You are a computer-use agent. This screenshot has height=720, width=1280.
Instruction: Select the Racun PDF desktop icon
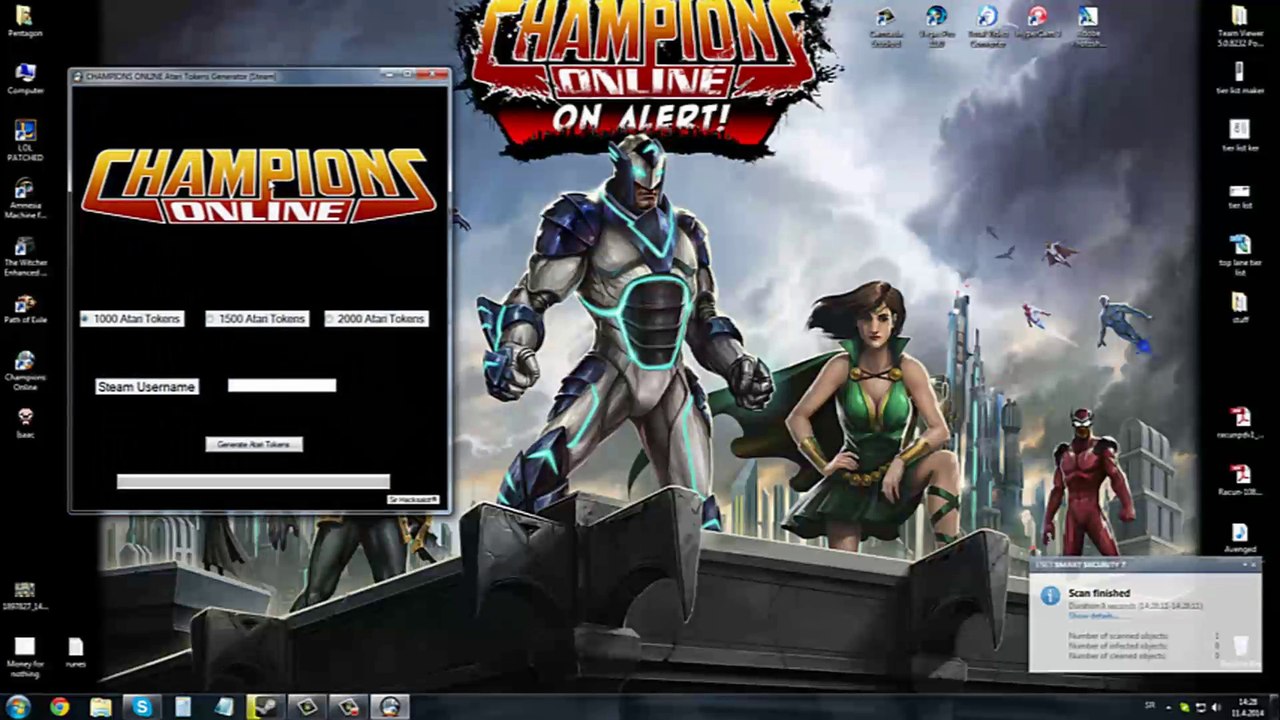[1240, 480]
